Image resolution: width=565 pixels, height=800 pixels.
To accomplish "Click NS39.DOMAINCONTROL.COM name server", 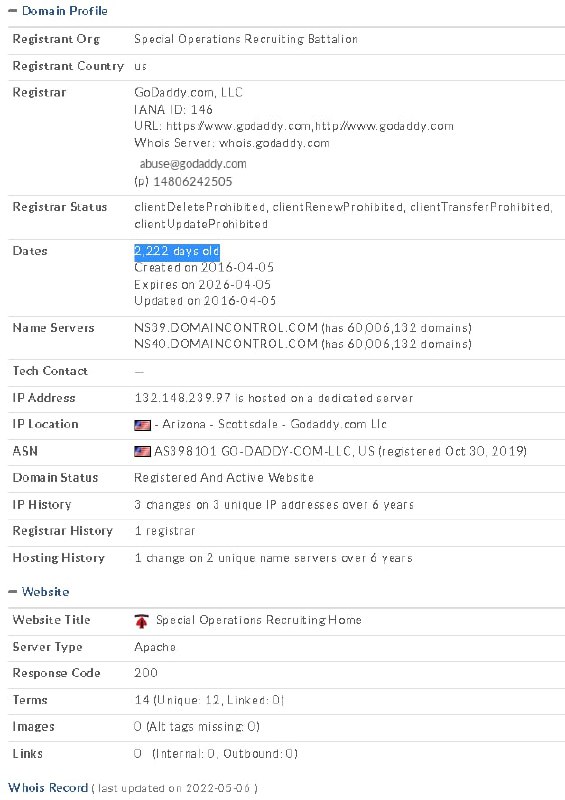I will click(226, 328).
